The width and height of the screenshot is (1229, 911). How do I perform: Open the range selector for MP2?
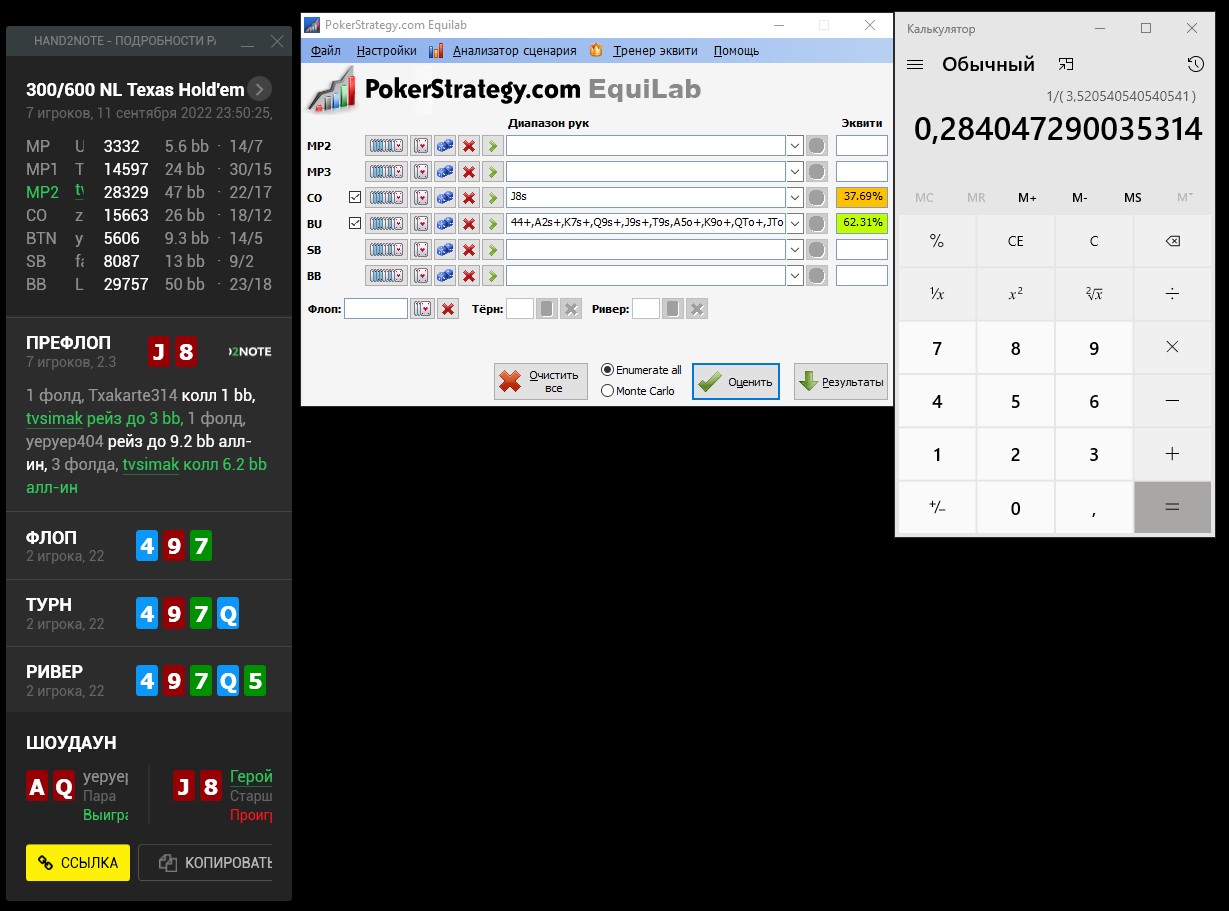coord(386,146)
